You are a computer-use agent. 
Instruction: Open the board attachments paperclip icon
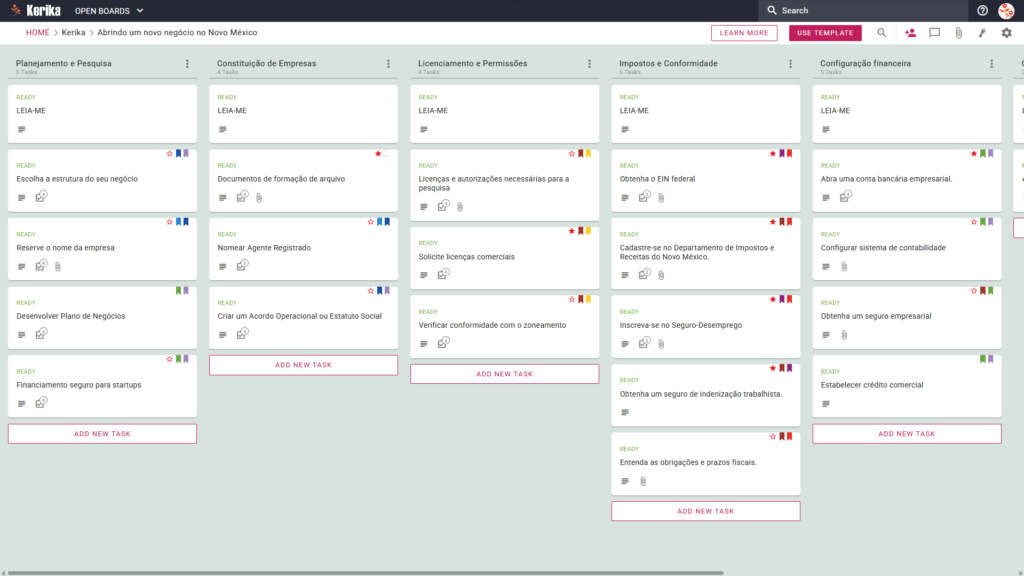[x=959, y=33]
